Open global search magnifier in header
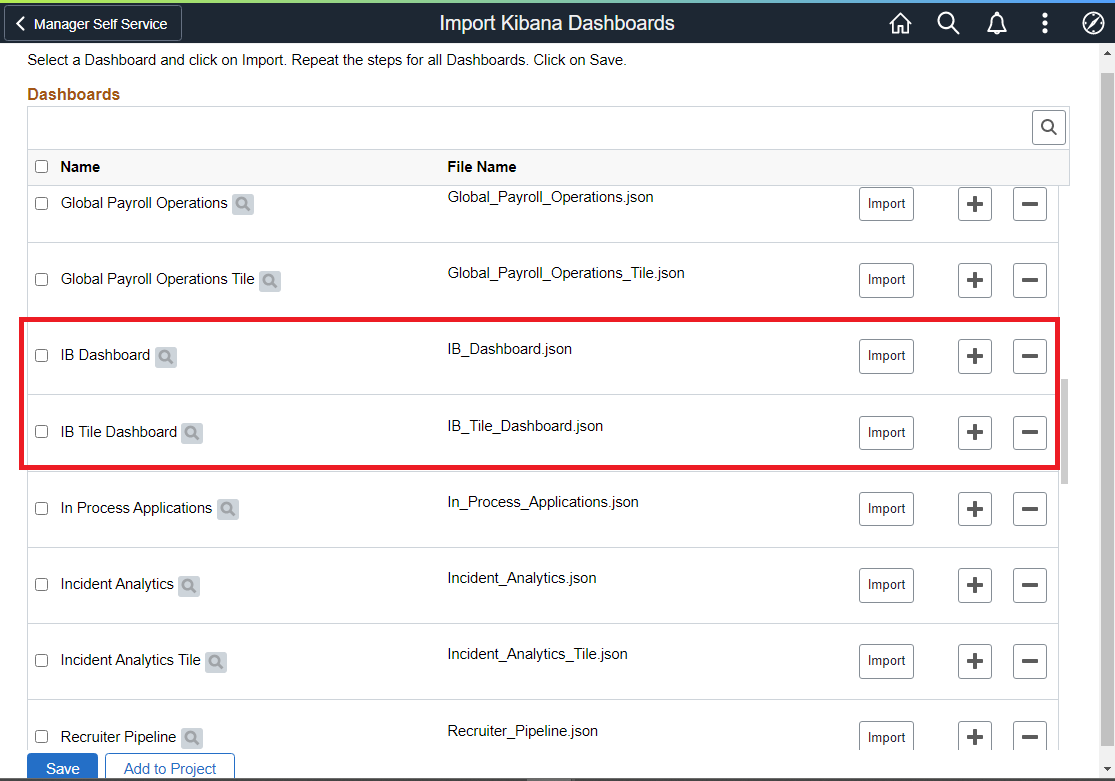Viewport: 1115px width, 781px height. coord(948,24)
